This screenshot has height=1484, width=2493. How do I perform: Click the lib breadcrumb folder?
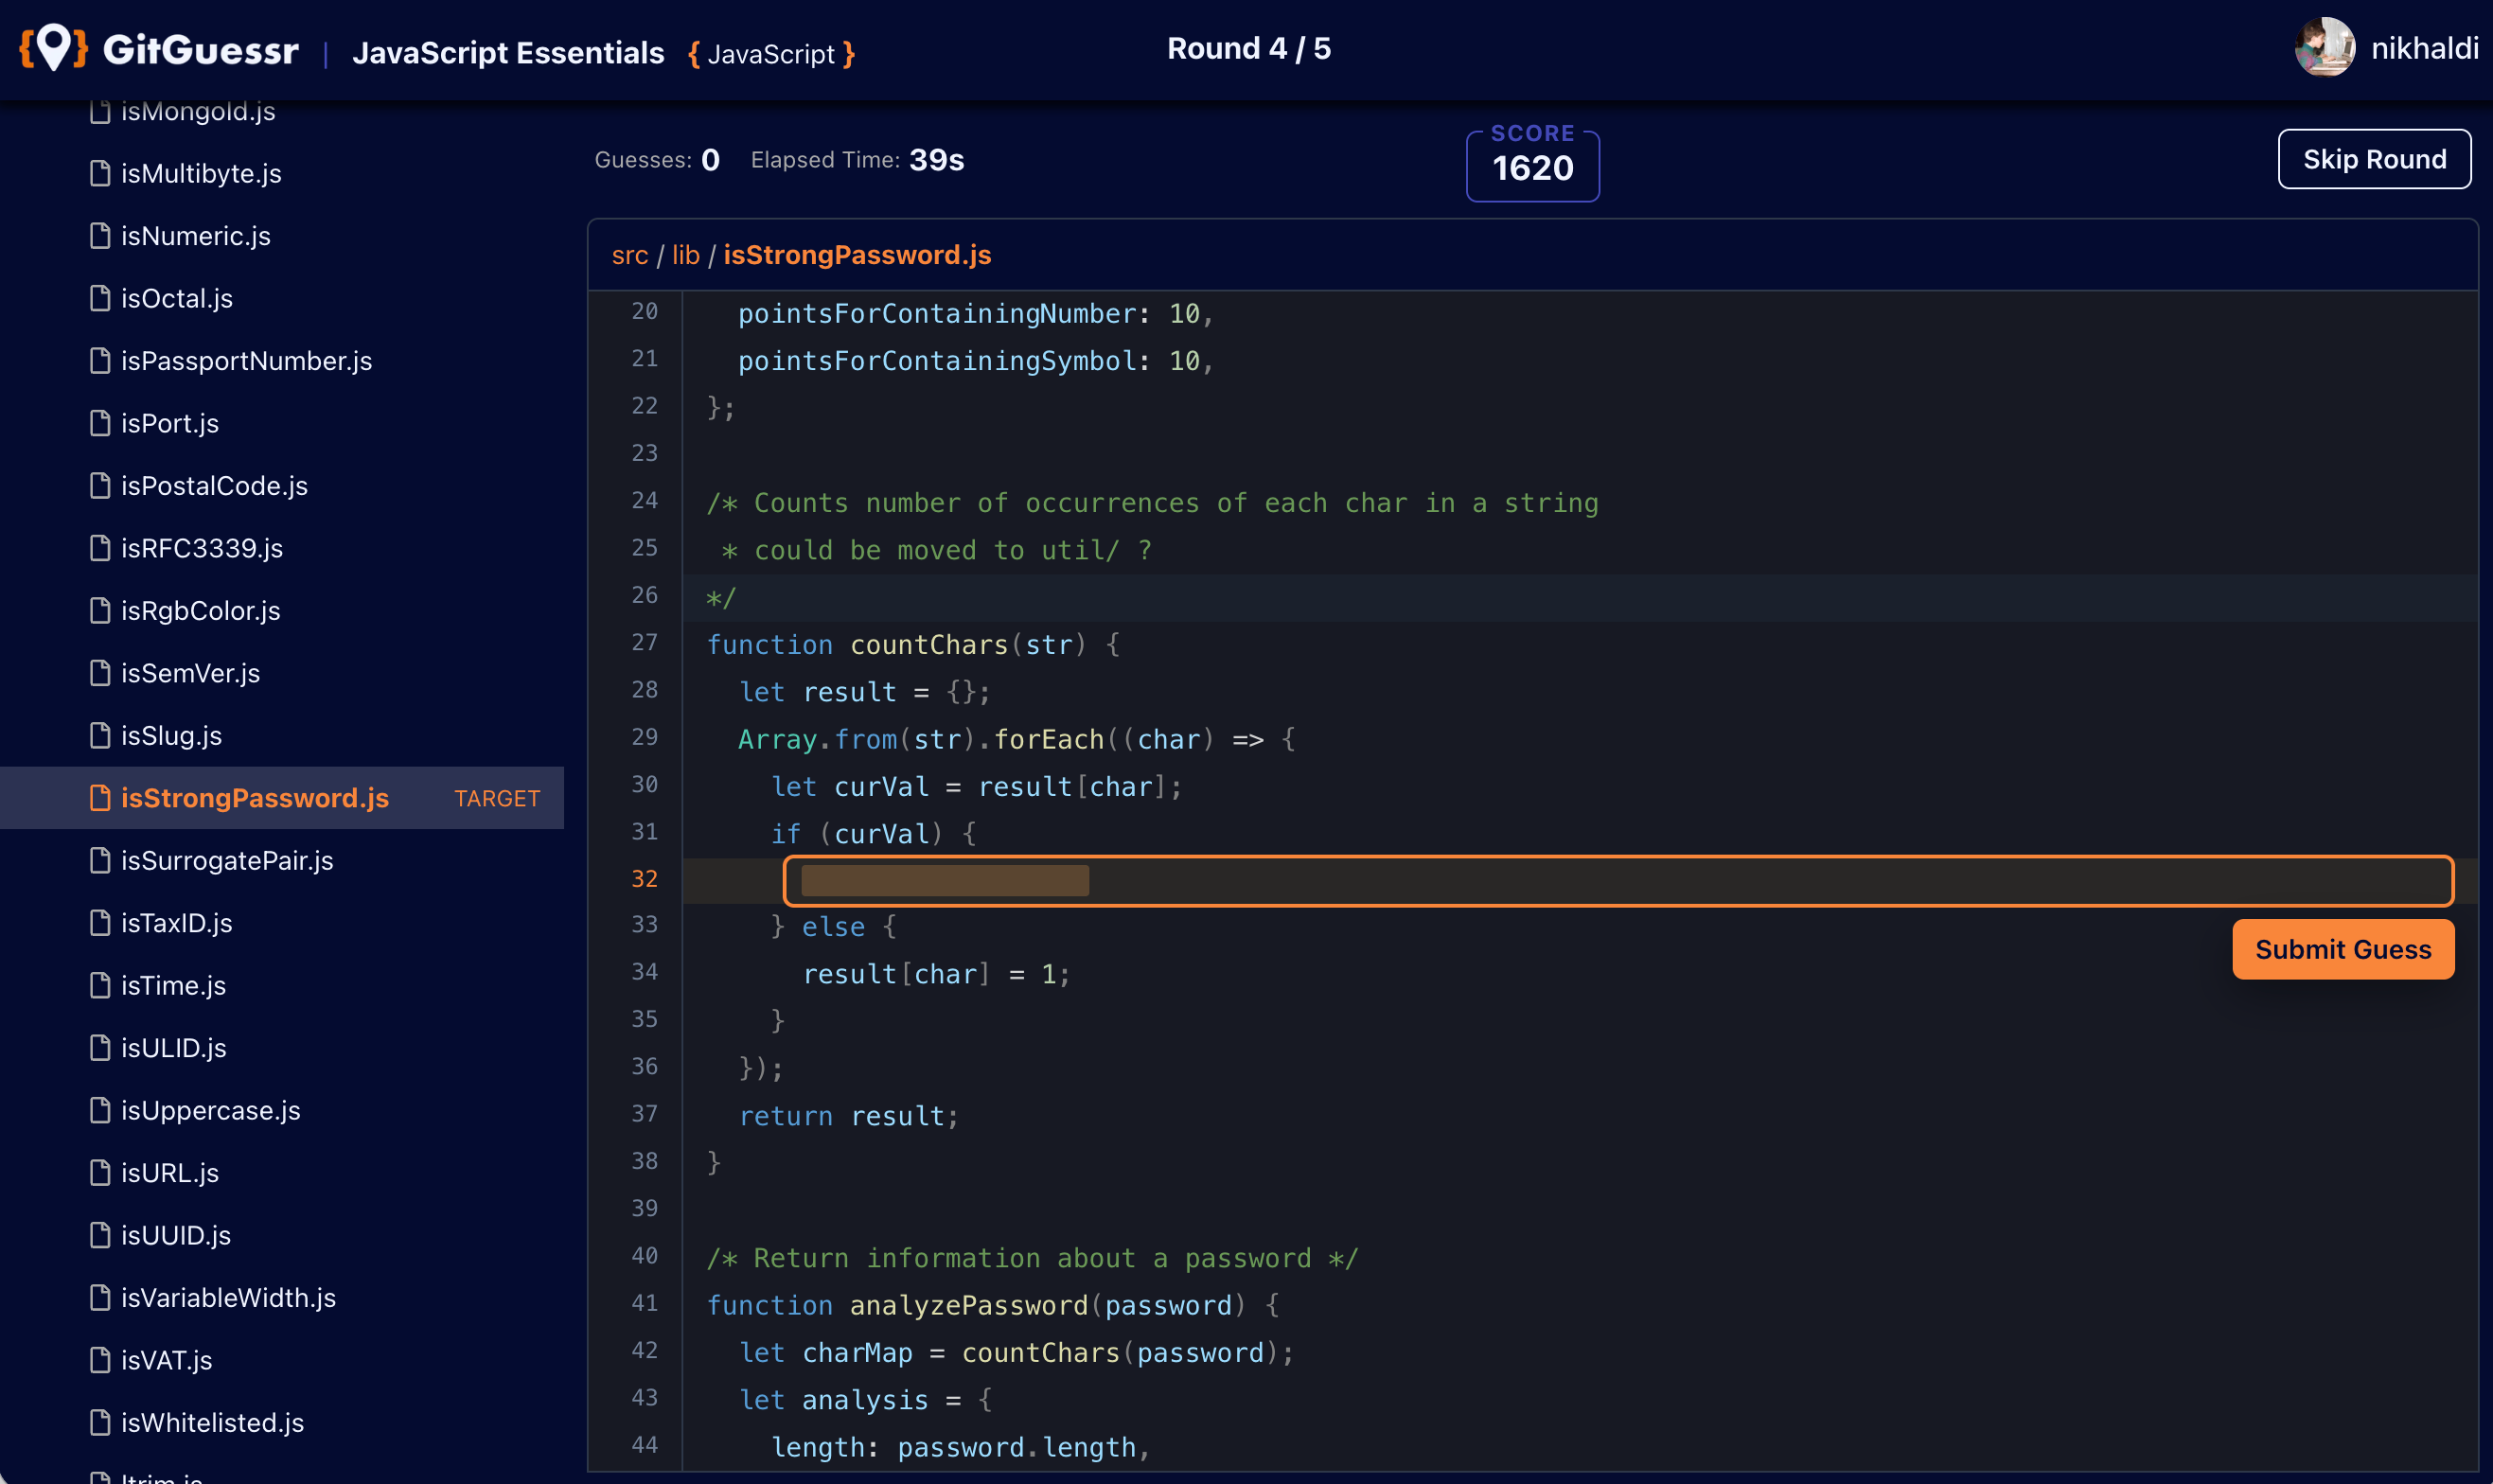[685, 255]
